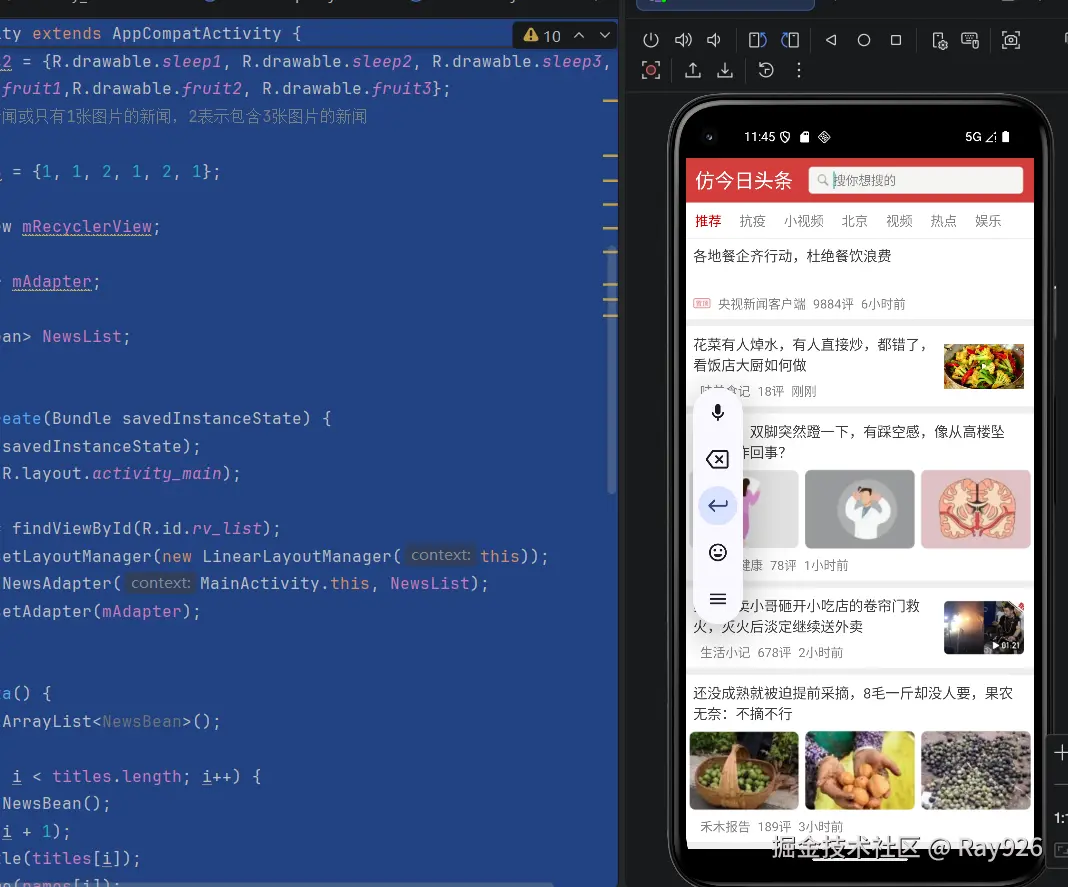Click the 禾木报告 189评 source line
This screenshot has height=887, width=1068.
tap(772, 826)
